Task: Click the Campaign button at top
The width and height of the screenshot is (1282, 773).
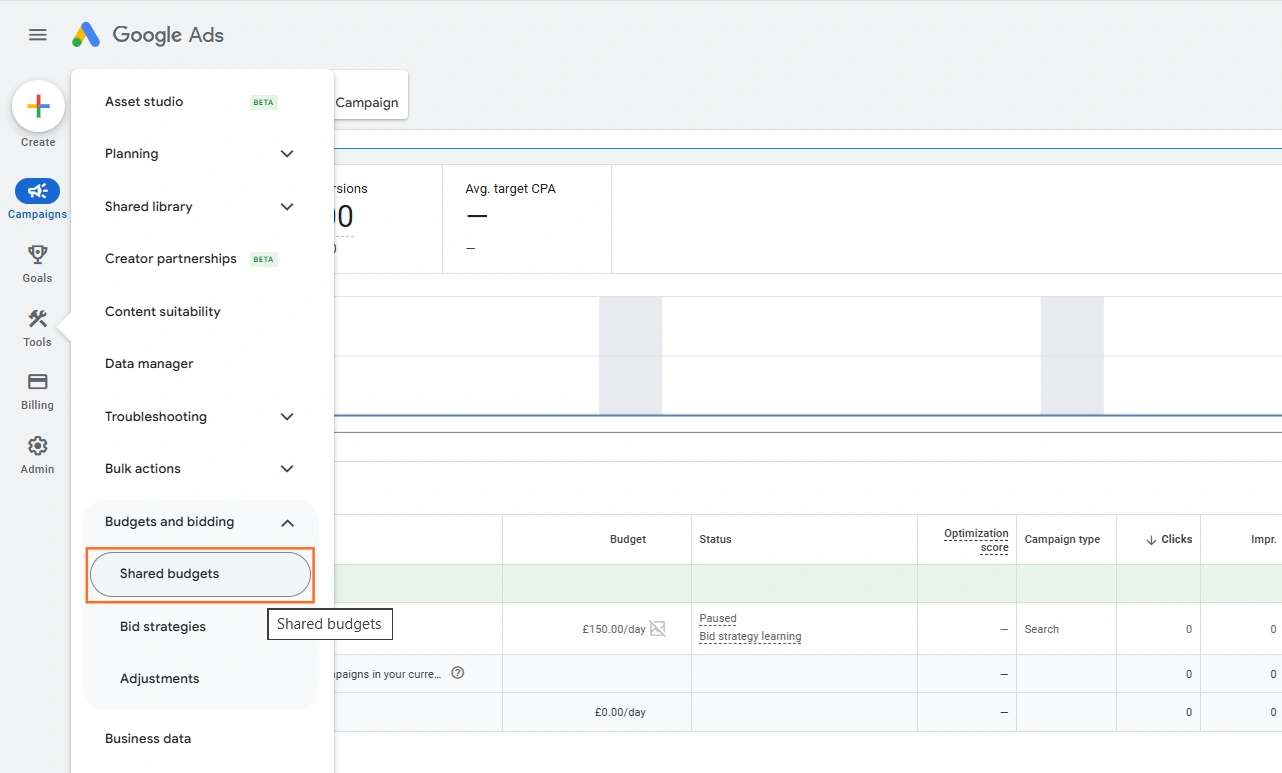Action: pos(368,102)
